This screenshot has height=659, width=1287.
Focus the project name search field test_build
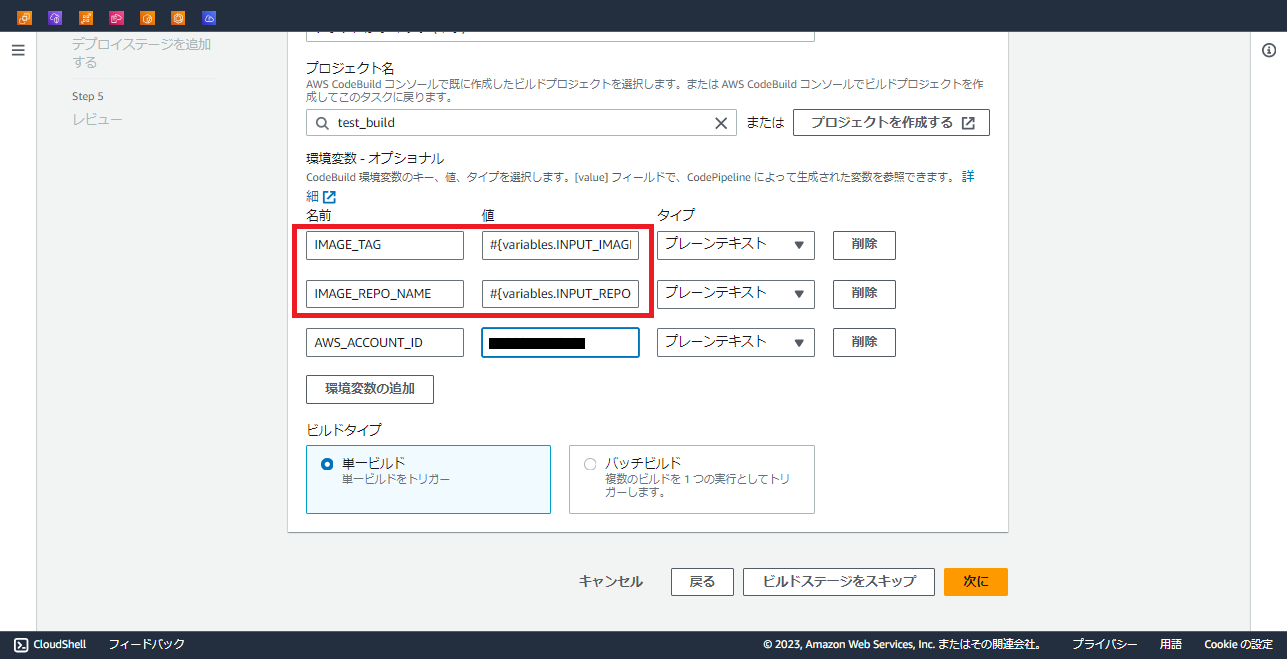click(522, 123)
